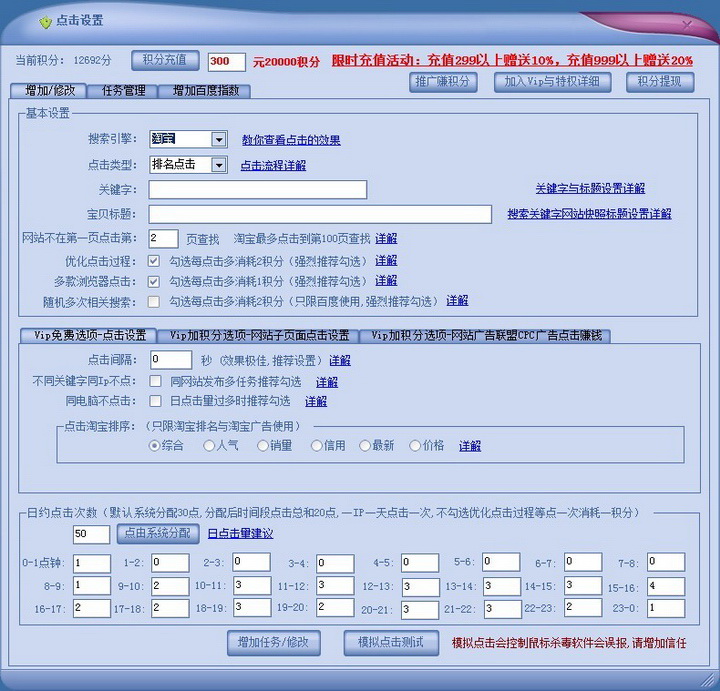The width and height of the screenshot is (720, 691).
Task: Click the green shield app icon
Action: pos(45,22)
